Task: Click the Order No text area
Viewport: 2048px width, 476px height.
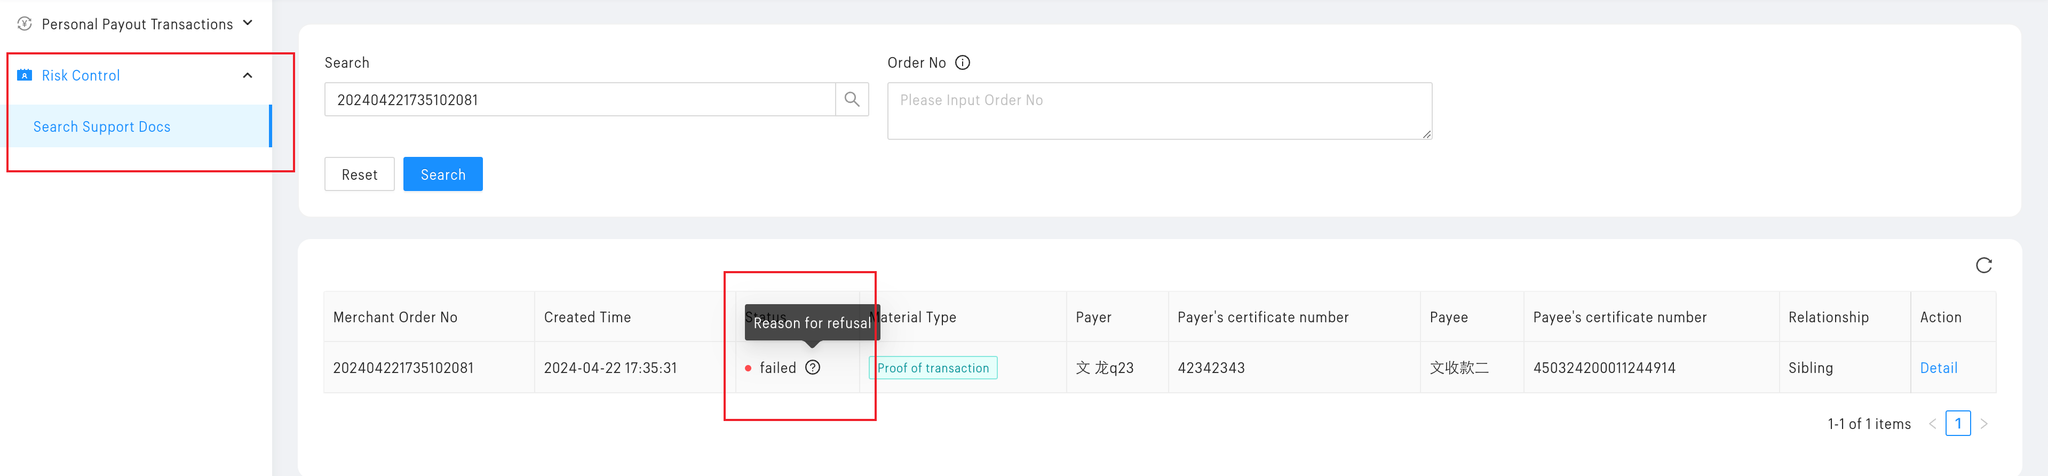Action: tap(1159, 110)
